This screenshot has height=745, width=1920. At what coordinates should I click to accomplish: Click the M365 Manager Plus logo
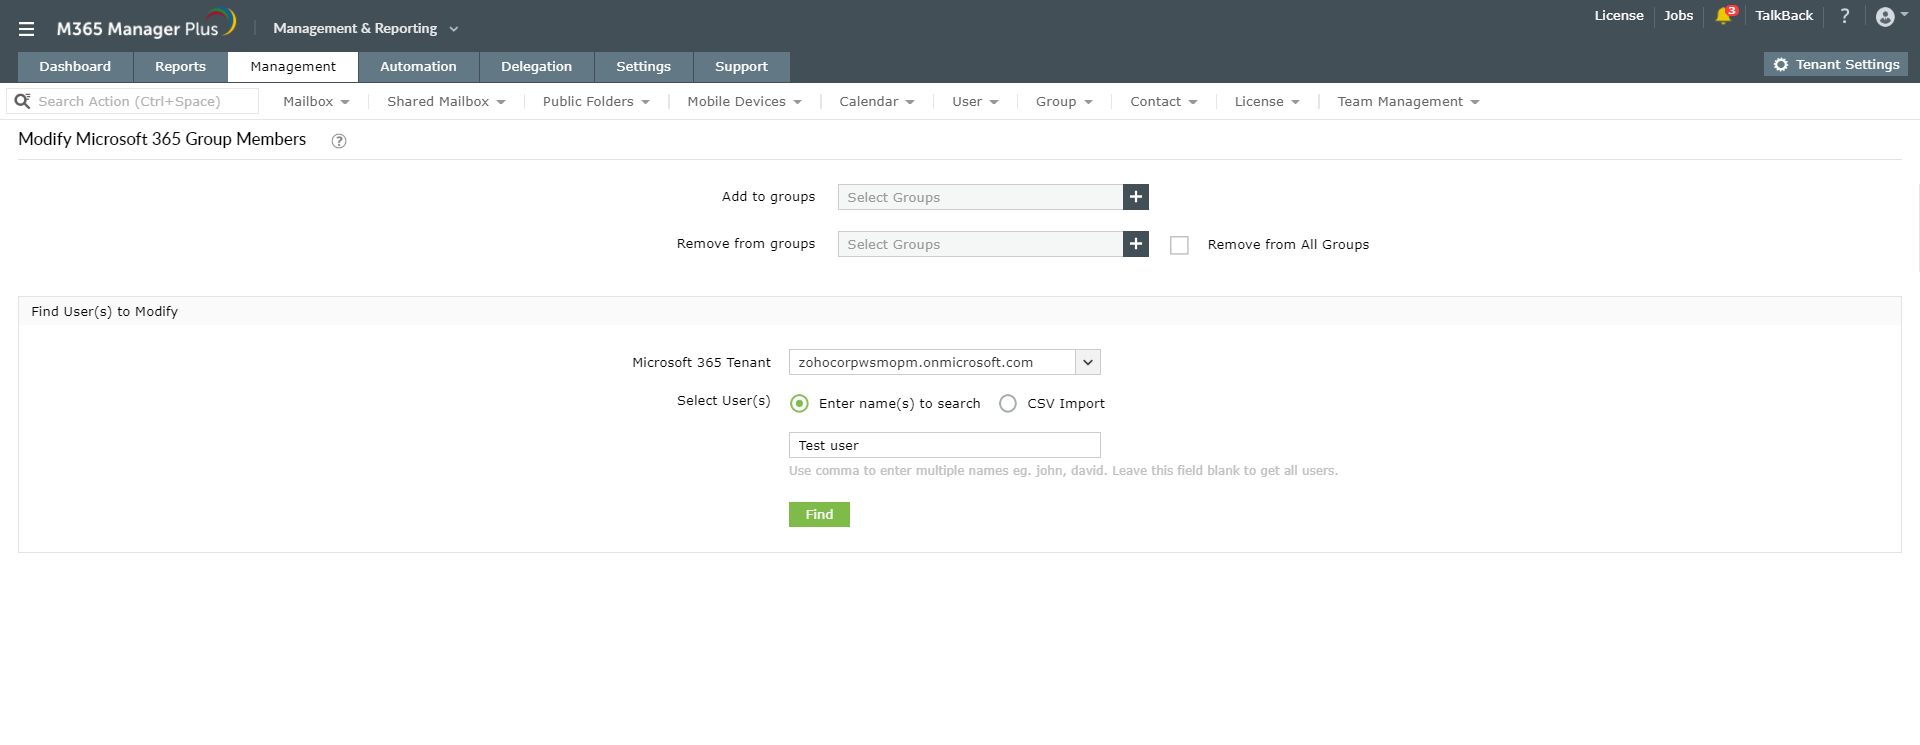click(x=146, y=24)
